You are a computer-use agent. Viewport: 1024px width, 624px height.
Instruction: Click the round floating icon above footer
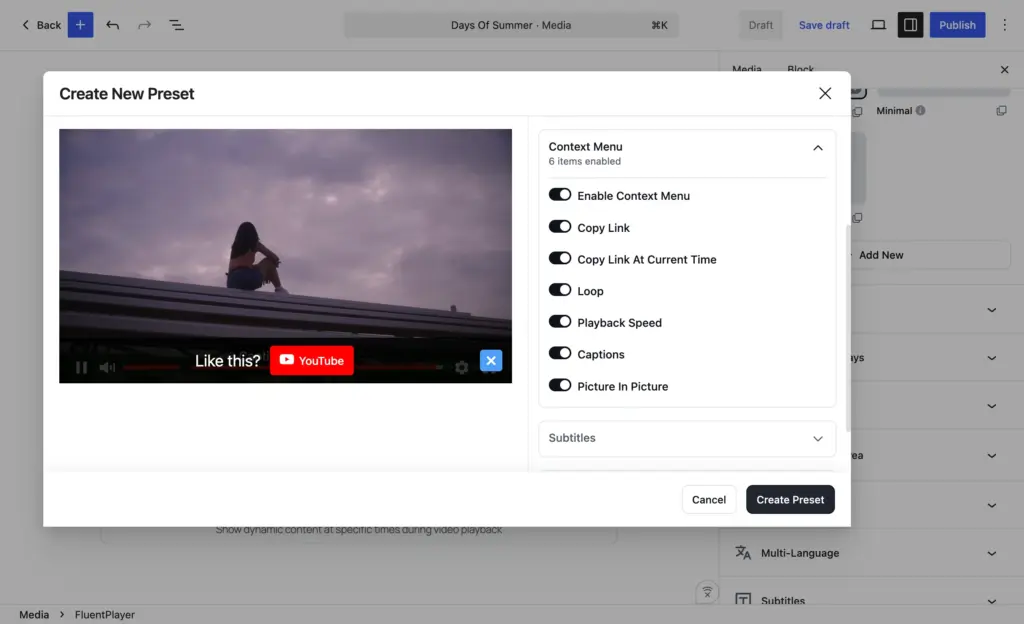point(707,593)
